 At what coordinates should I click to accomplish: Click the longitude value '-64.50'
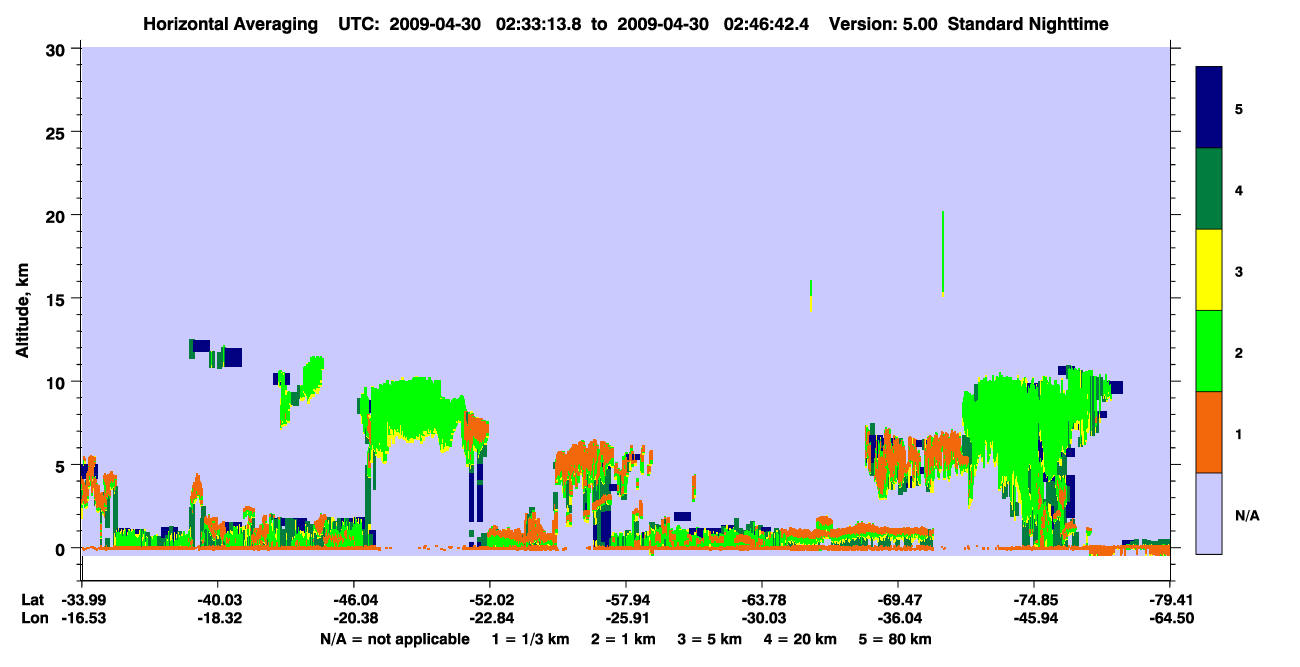(1170, 619)
